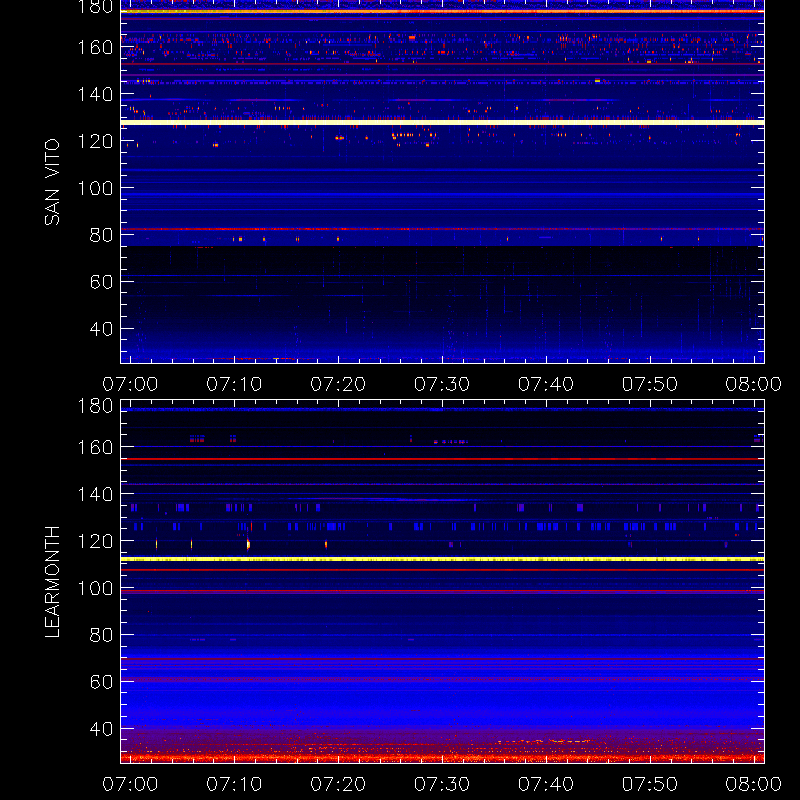Click the 07:30 time label under the San Vito plot
Image resolution: width=800 pixels, height=800 pixels.
pos(442,384)
